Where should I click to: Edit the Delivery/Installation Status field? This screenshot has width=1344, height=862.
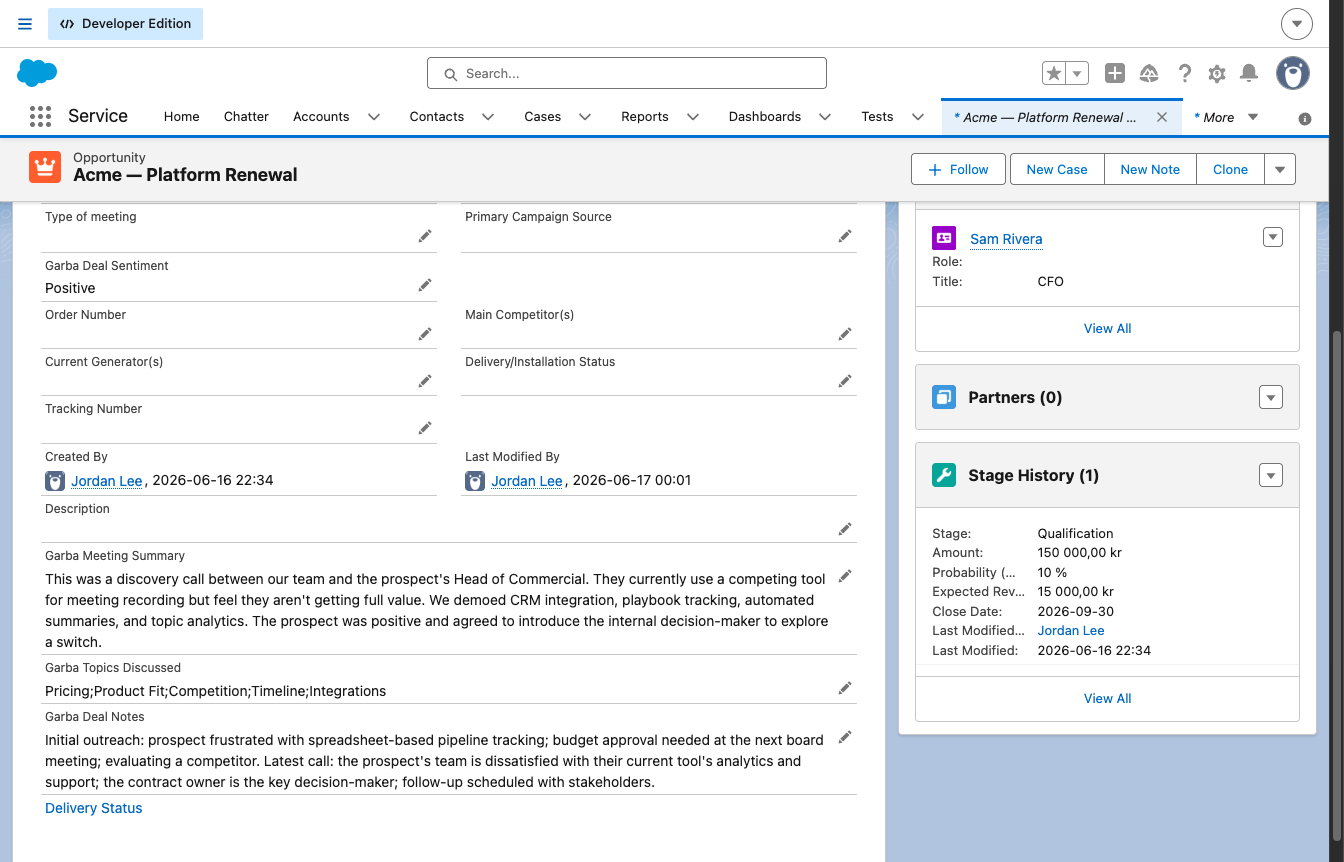tap(845, 381)
